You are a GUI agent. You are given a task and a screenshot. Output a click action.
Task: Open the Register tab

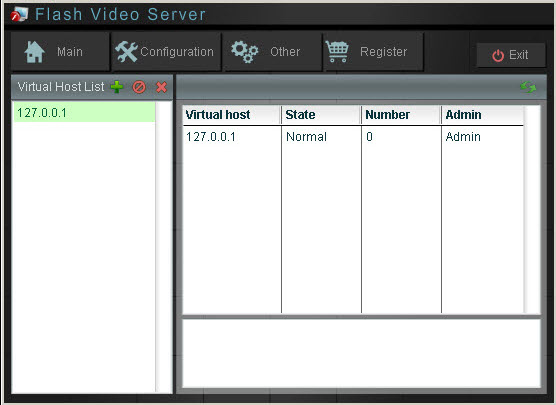373,52
